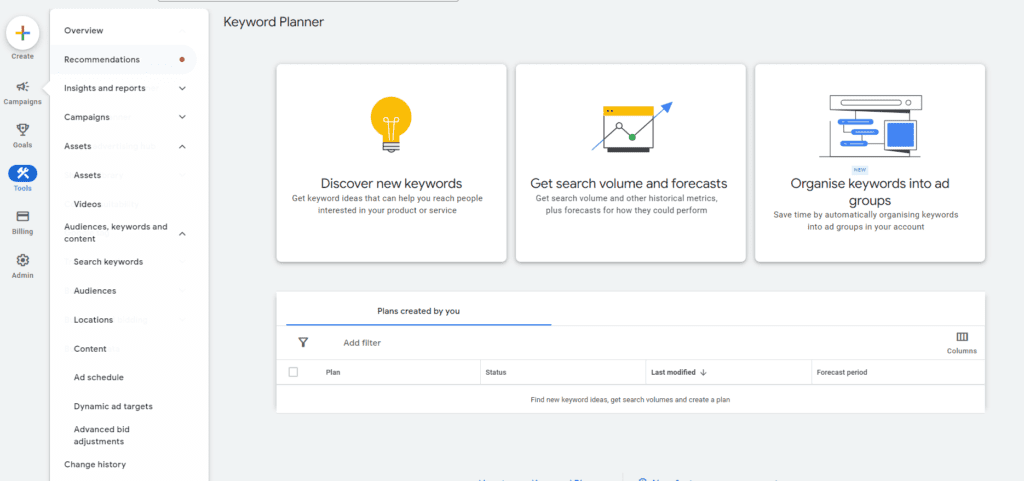
Task: Open the Recommendations menu item
Action: [x=102, y=59]
